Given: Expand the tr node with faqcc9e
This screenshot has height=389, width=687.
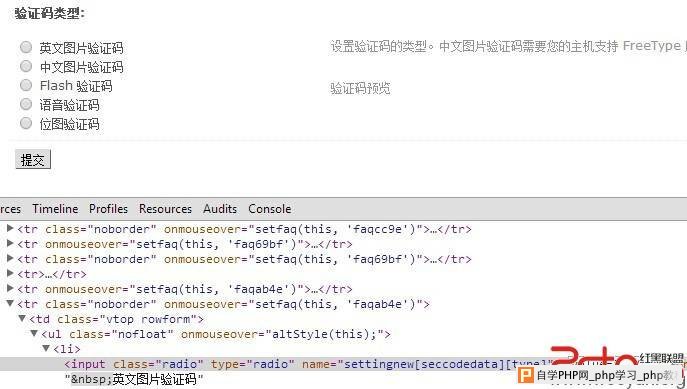Looking at the screenshot, I should click(x=10, y=228).
